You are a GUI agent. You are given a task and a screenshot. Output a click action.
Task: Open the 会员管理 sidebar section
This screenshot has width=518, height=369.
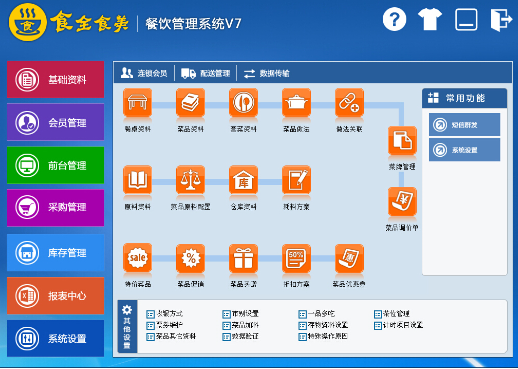[x=56, y=122]
